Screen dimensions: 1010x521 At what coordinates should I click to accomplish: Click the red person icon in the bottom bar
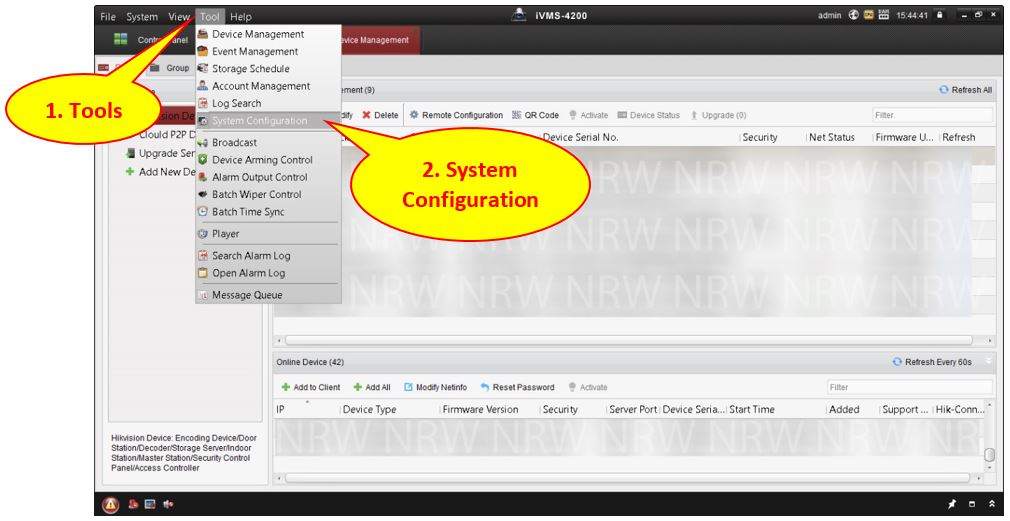tap(134, 504)
